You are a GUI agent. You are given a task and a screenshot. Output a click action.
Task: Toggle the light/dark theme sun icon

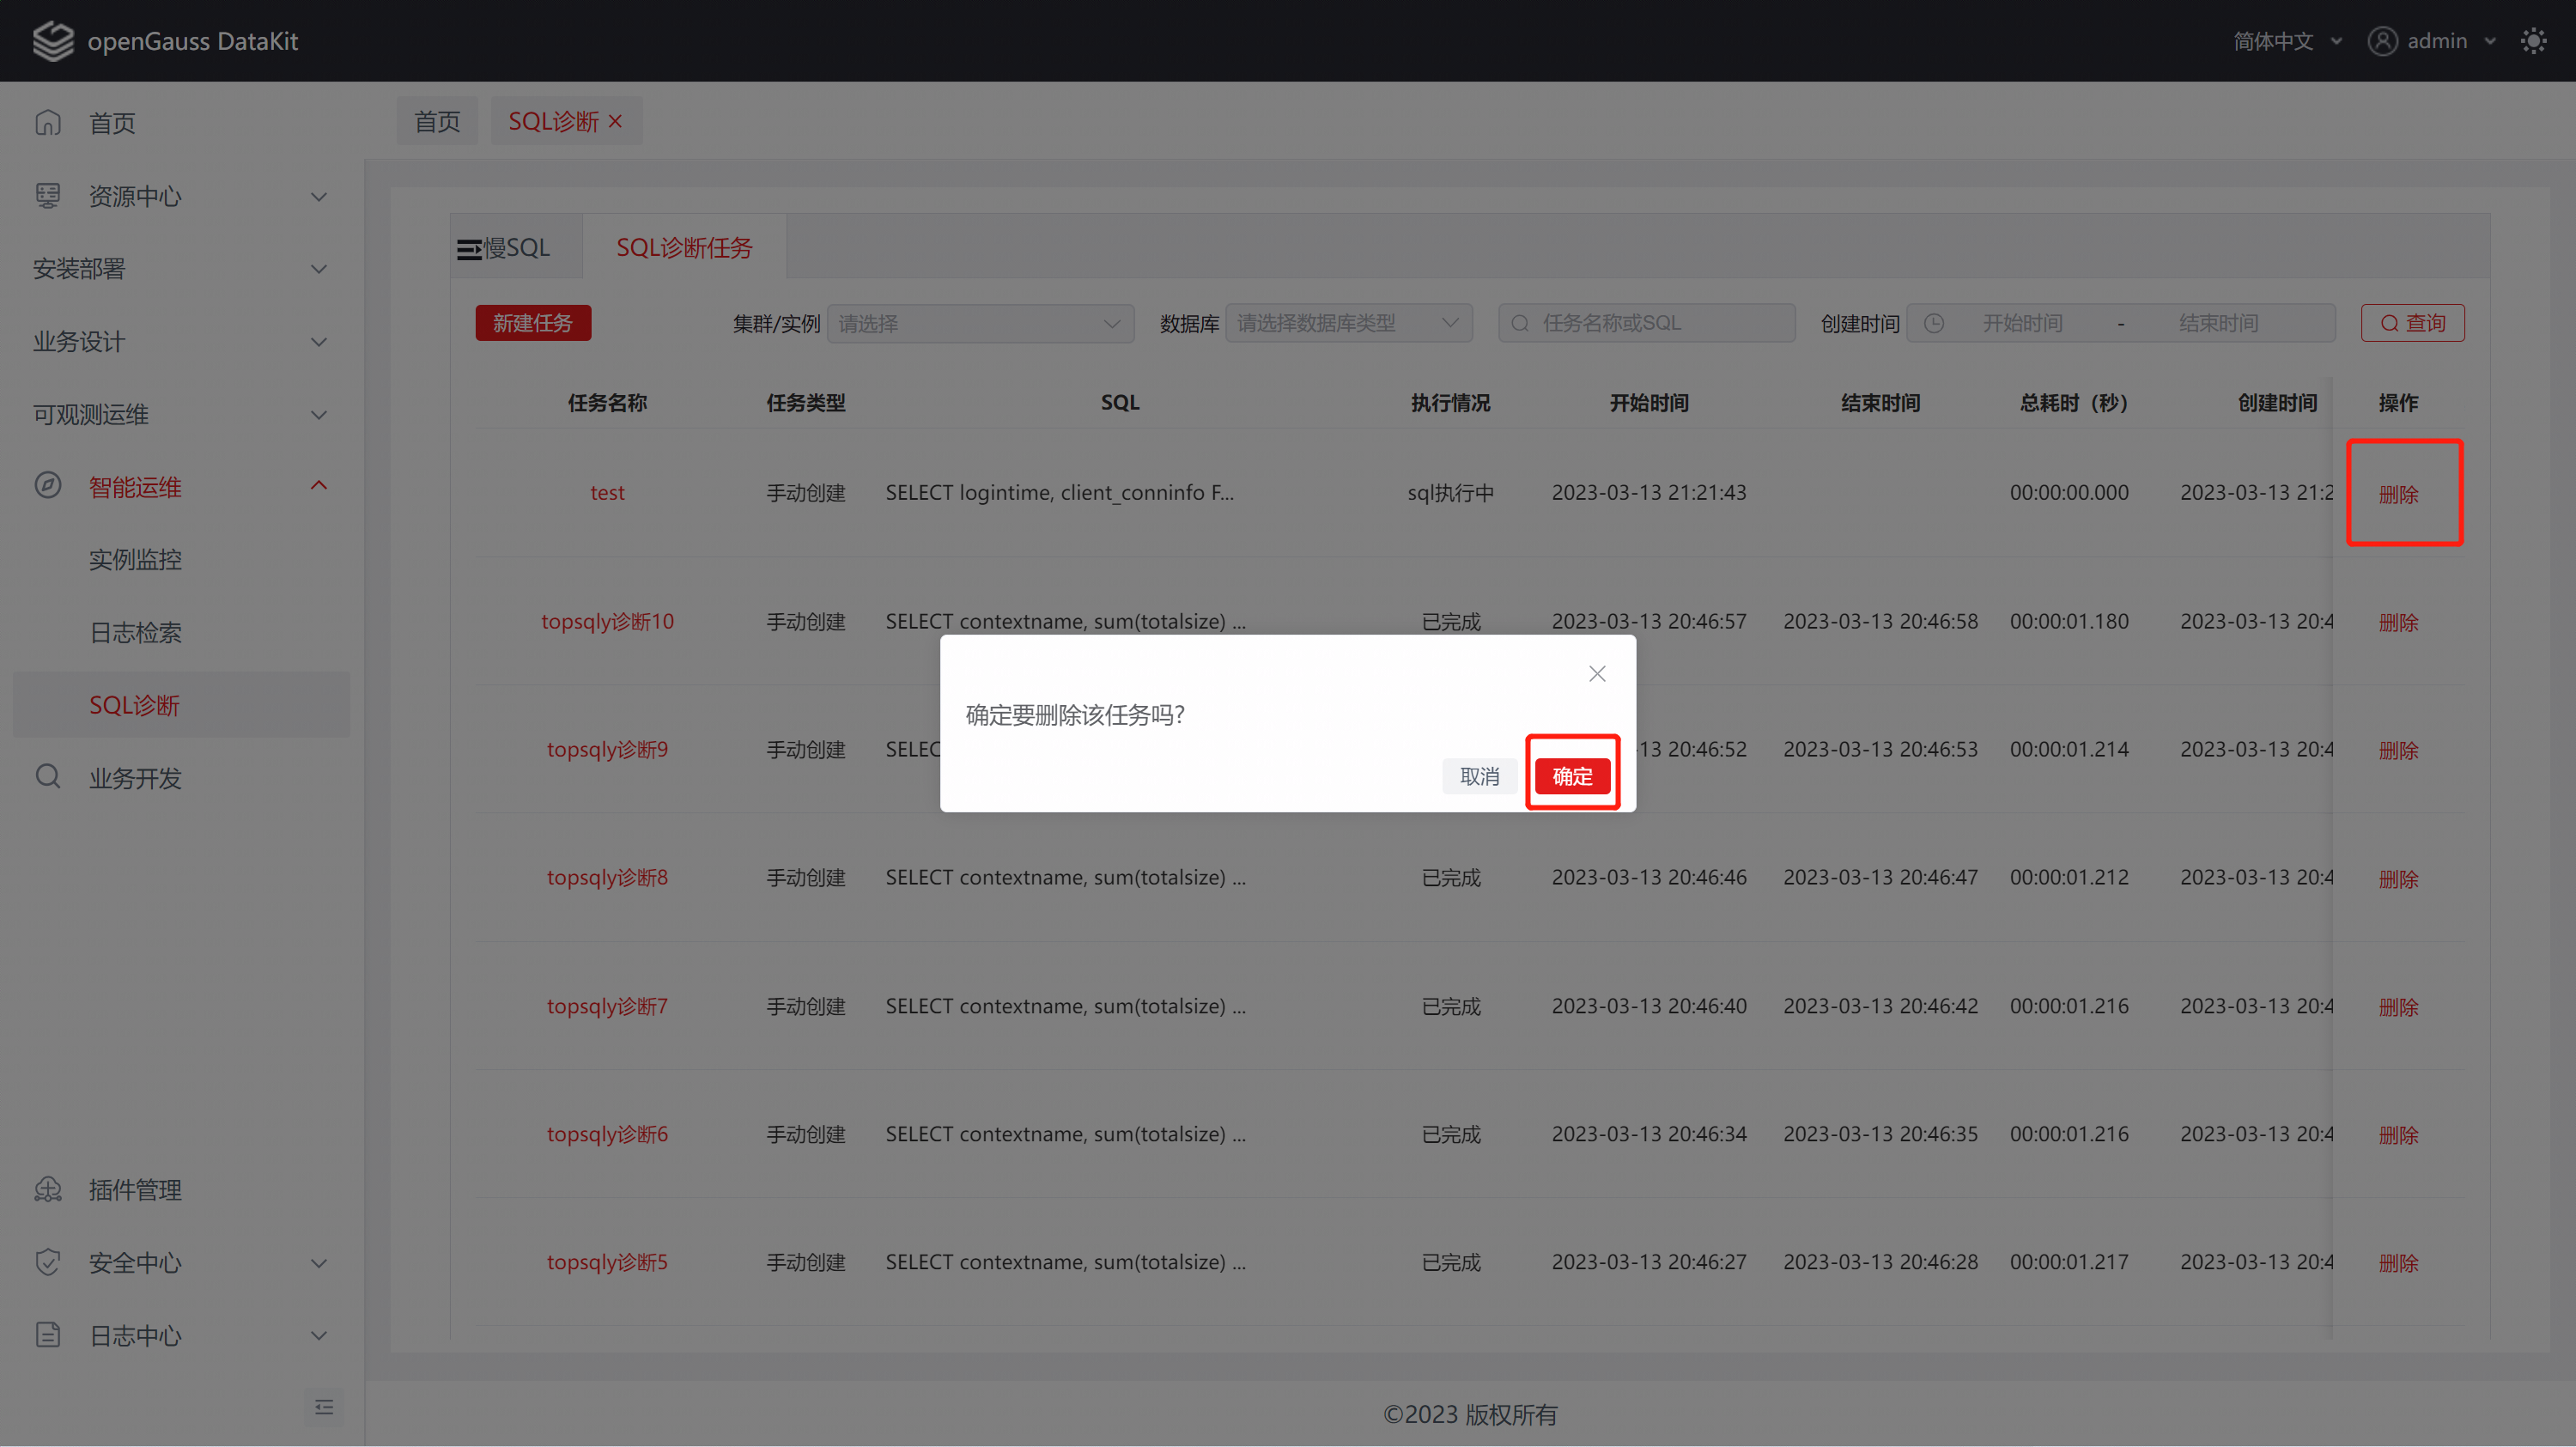click(2533, 41)
